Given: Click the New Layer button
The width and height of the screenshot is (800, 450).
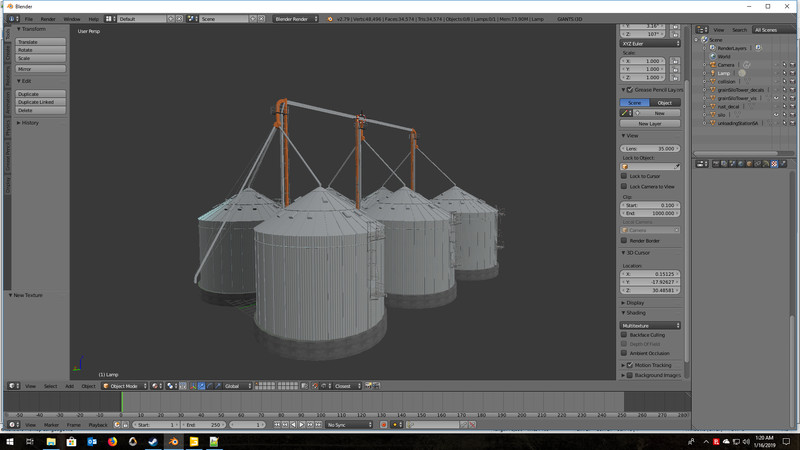Looking at the screenshot, I should point(650,124).
